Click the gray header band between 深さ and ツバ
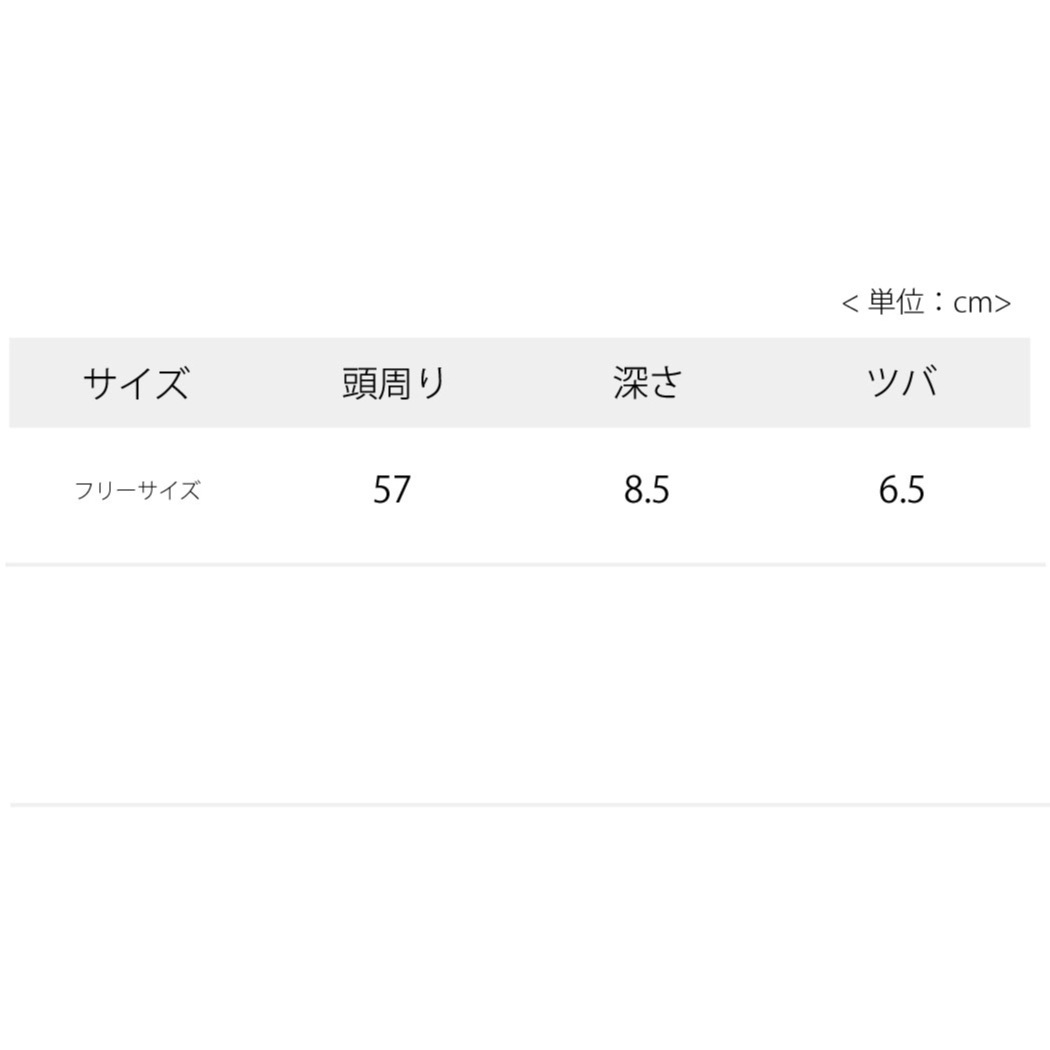Viewport: 1050px width, 1050px height. point(775,383)
